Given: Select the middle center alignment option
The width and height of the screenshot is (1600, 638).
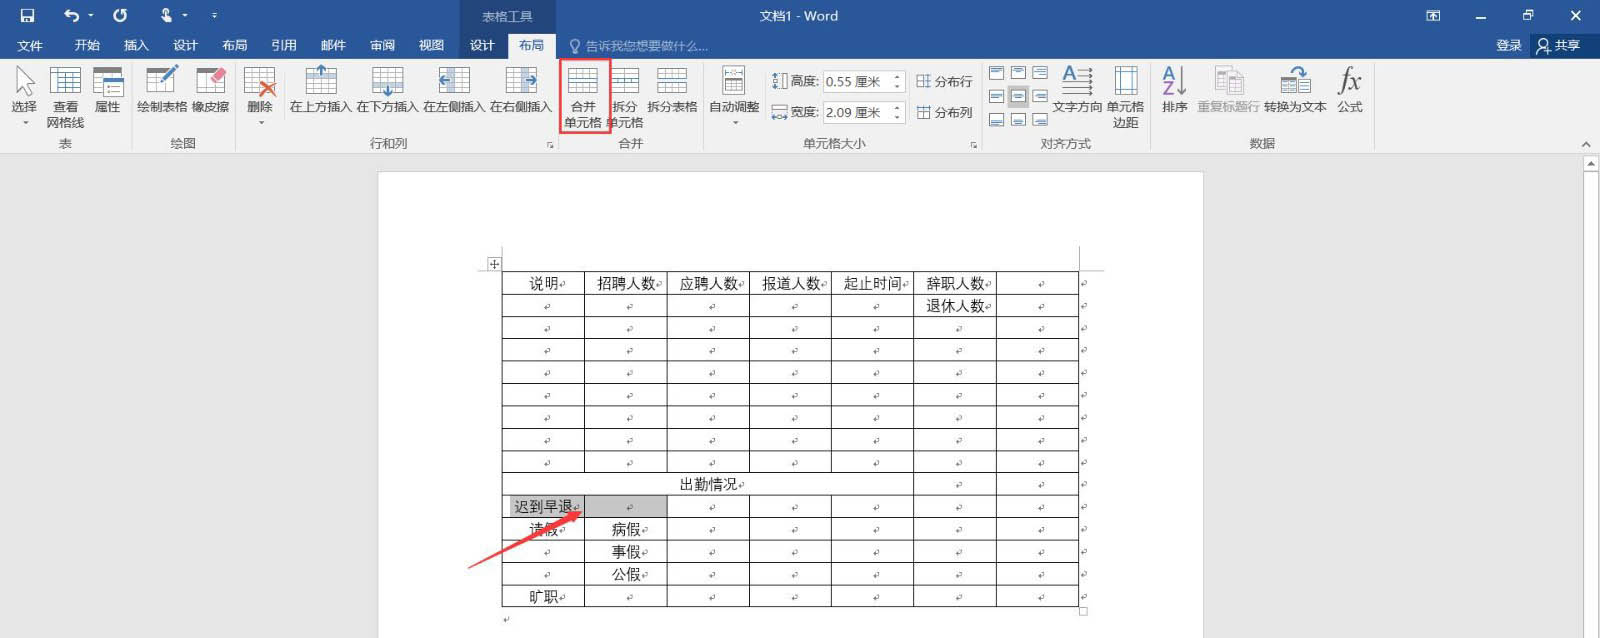Looking at the screenshot, I should click(1018, 96).
